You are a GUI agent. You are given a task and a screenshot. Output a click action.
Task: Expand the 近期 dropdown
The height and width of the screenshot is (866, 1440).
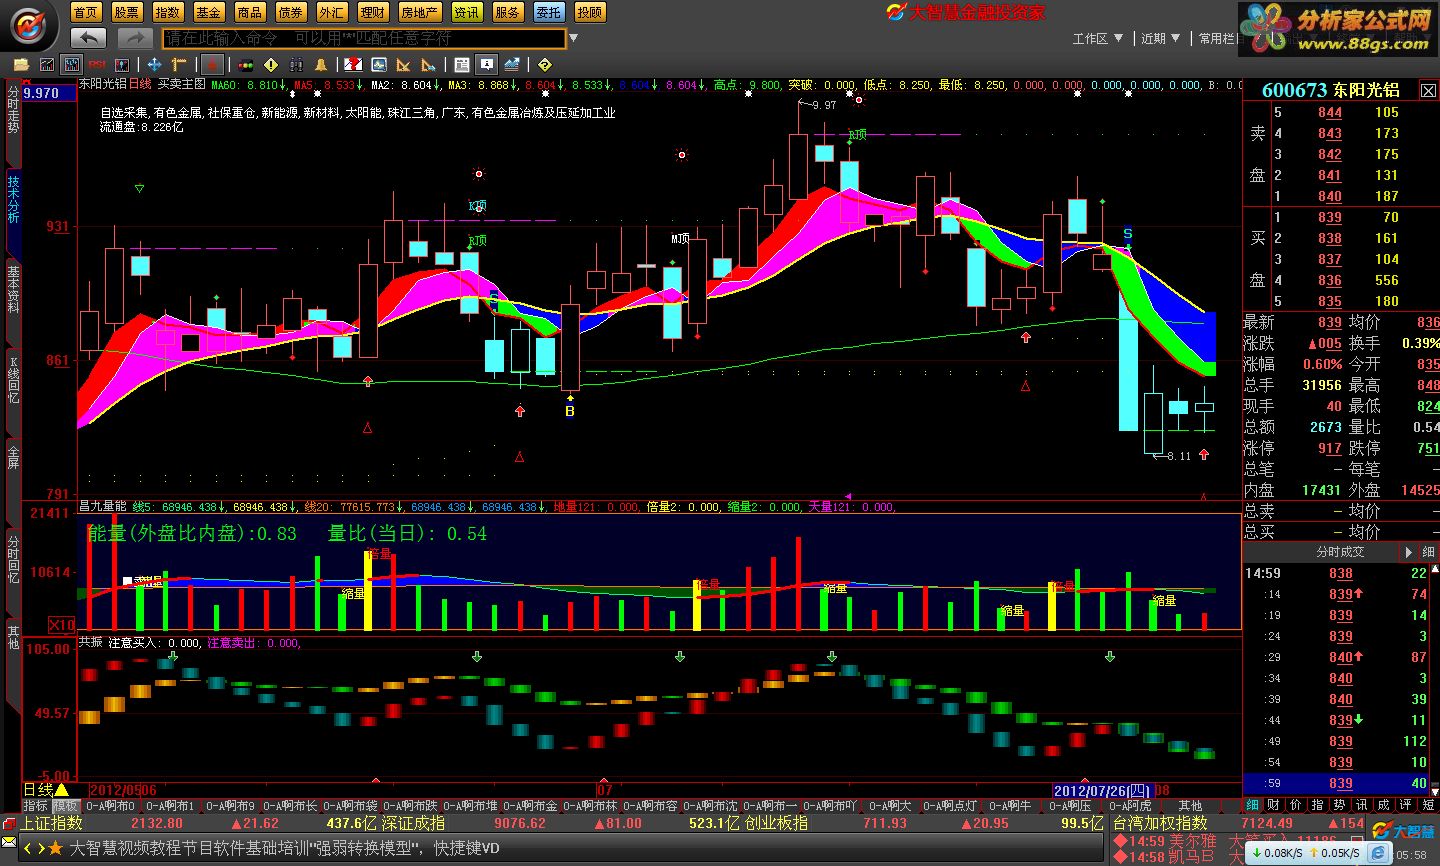click(1161, 39)
